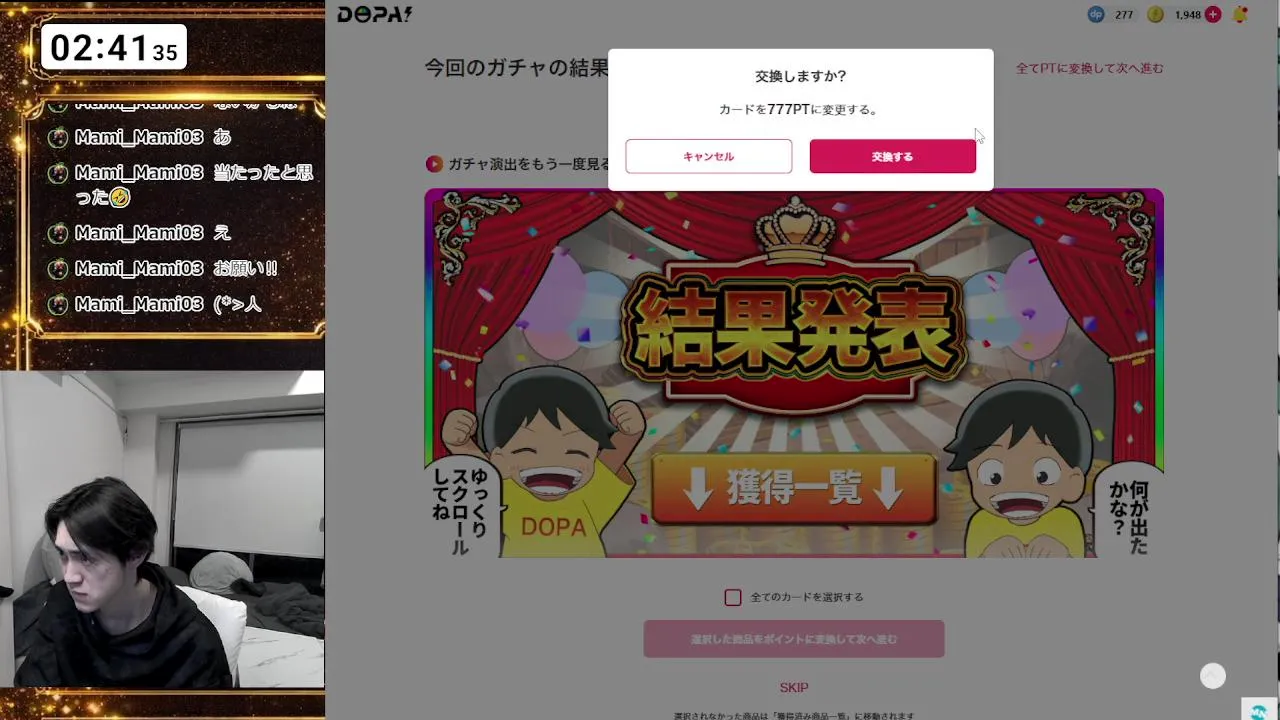The height and width of the screenshot is (720, 1280).
Task: Click the 今回のガチャの結果 heading
Action: point(517,68)
